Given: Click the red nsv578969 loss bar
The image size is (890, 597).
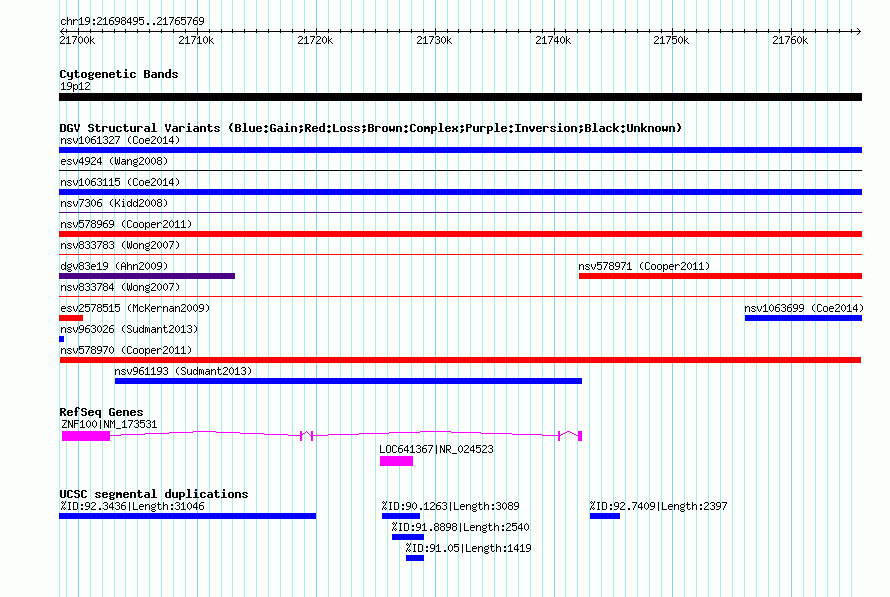Looking at the screenshot, I should pos(460,234).
